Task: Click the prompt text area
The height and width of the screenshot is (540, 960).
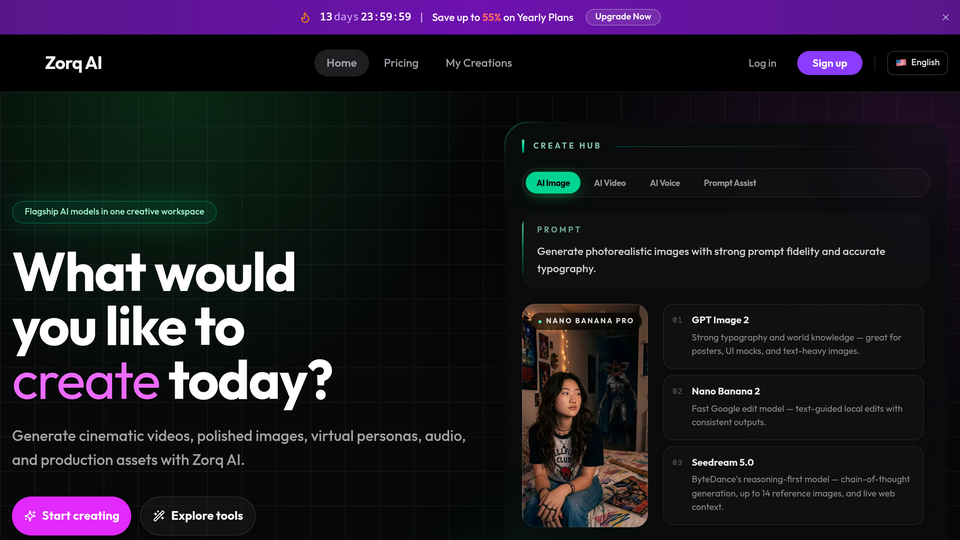Action: coord(726,250)
